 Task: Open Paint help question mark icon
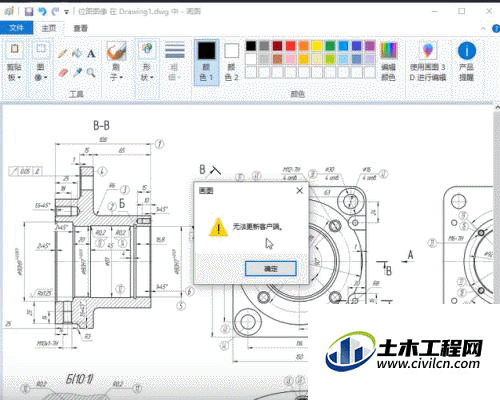tap(496, 29)
